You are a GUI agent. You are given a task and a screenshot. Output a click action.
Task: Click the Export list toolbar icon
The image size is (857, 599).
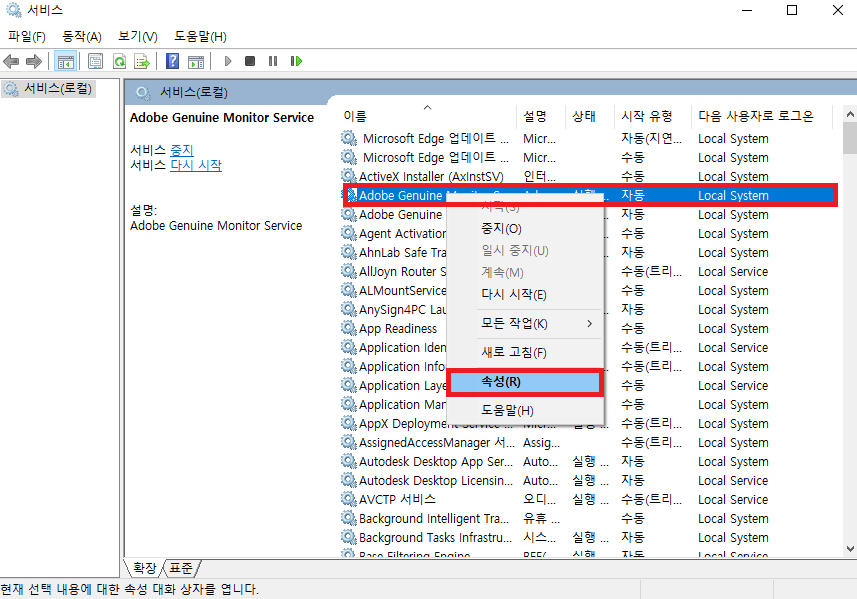coord(142,61)
